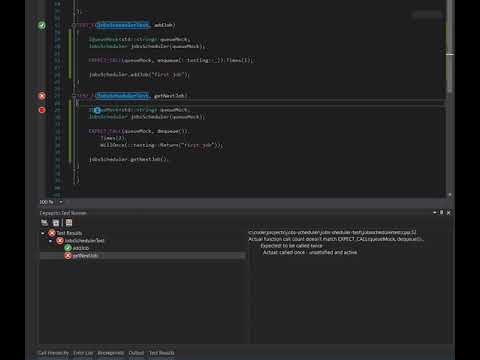Click the second Test Runner toolbar icon
480x360 pixels.
point(56,223)
